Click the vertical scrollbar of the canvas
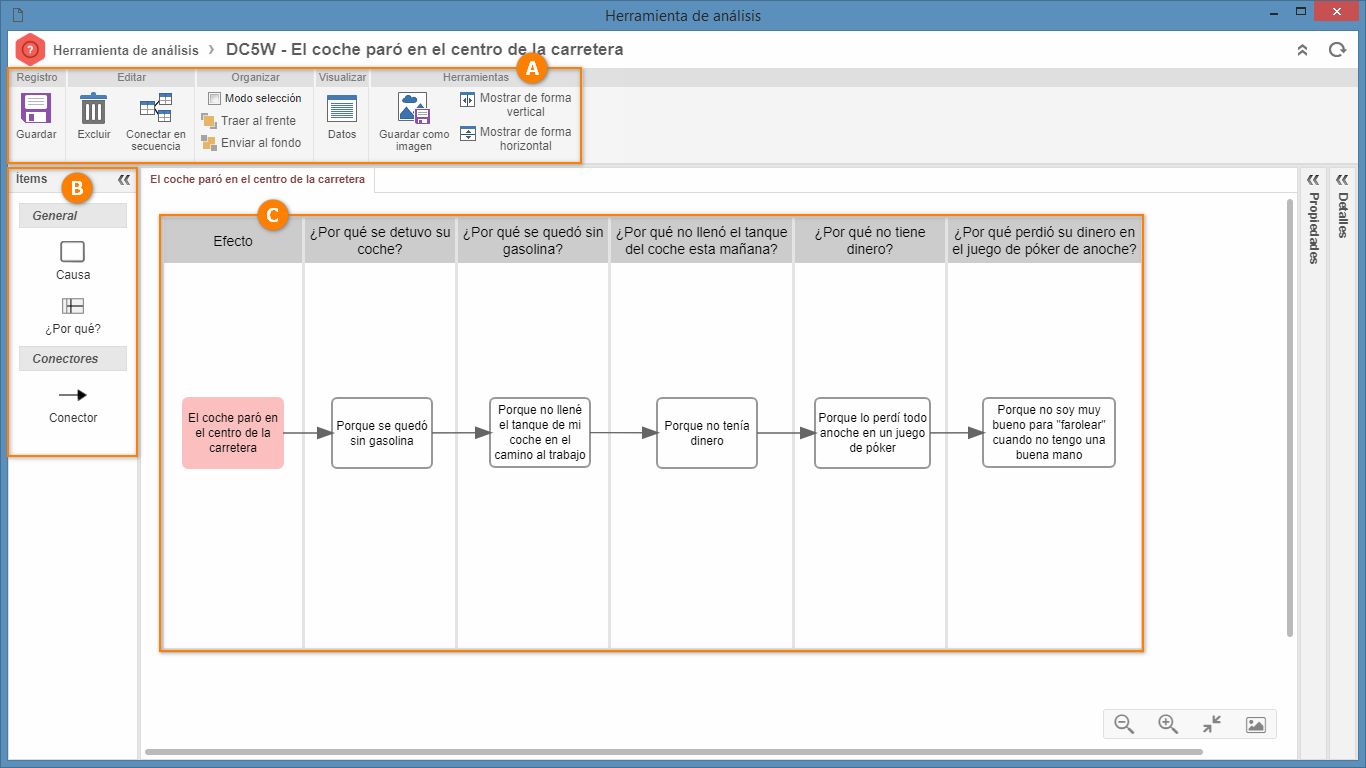 (1290, 416)
